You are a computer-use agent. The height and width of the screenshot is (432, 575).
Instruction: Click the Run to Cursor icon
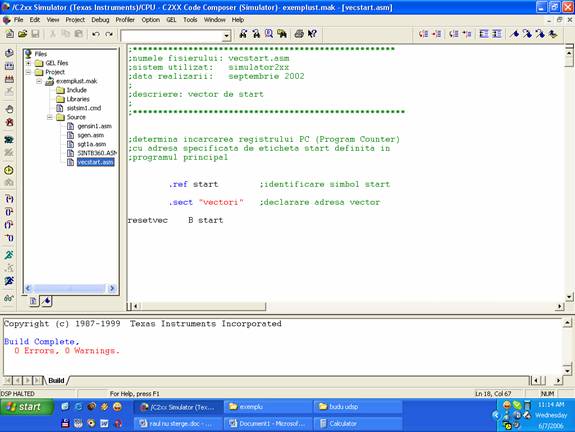tap(9, 238)
